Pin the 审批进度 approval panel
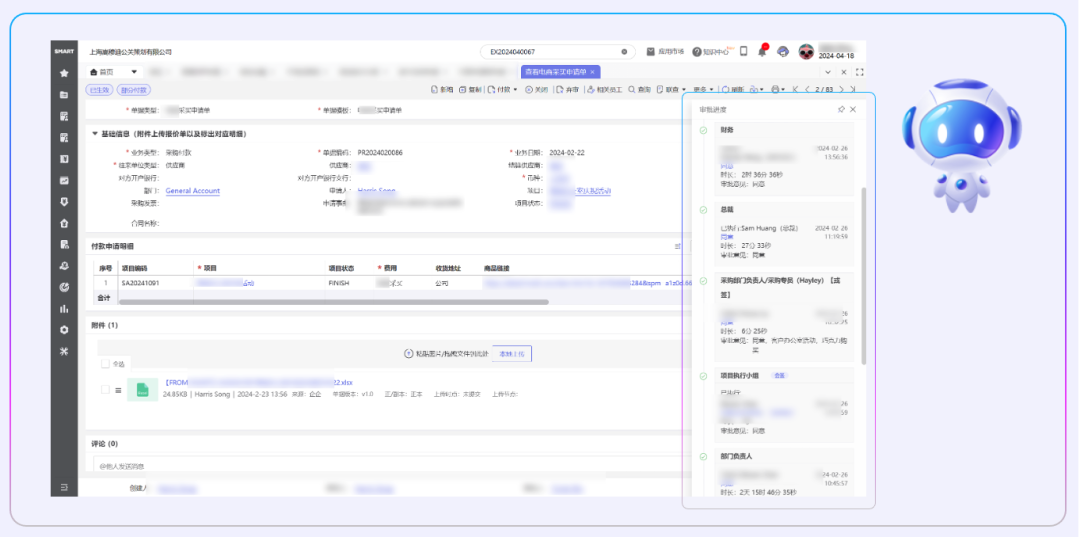1080x537 pixels. coord(841,109)
